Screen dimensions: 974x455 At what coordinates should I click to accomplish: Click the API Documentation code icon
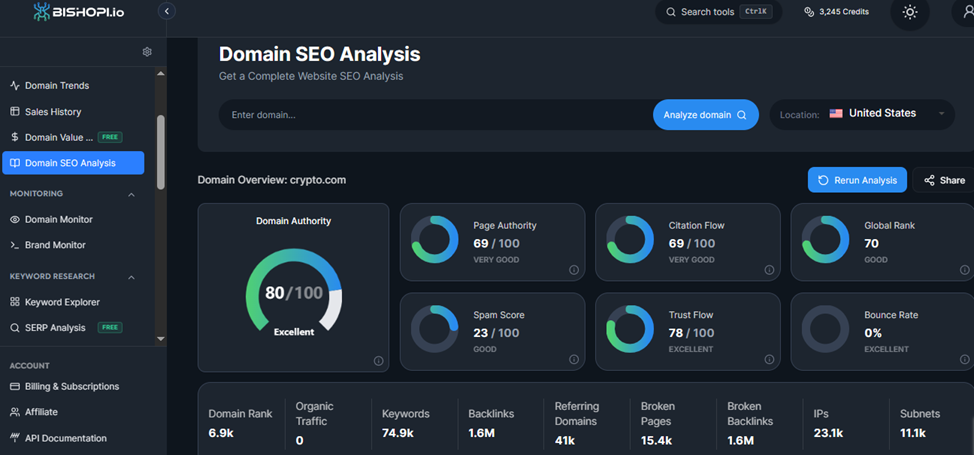point(15,438)
